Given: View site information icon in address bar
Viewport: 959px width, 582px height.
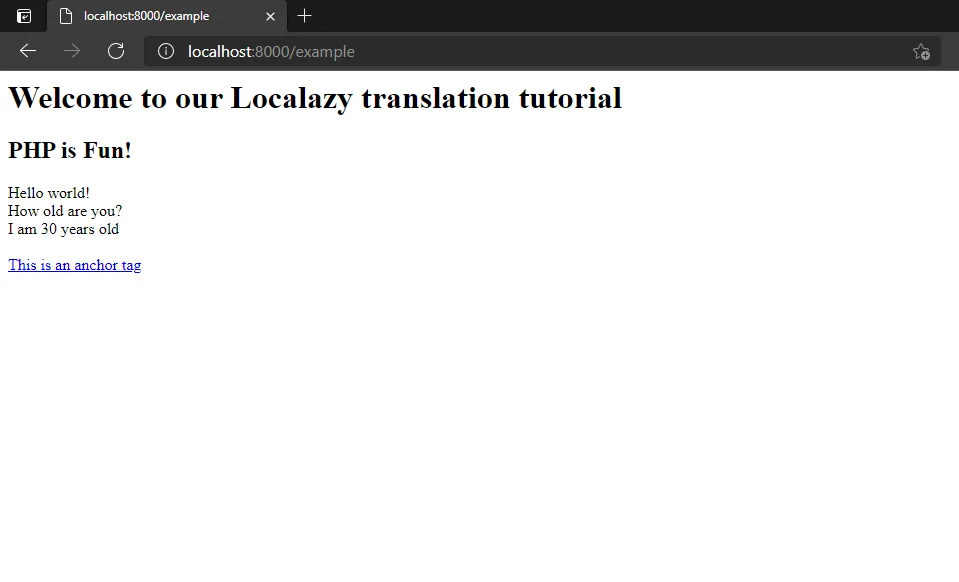Looking at the screenshot, I should coord(166,51).
